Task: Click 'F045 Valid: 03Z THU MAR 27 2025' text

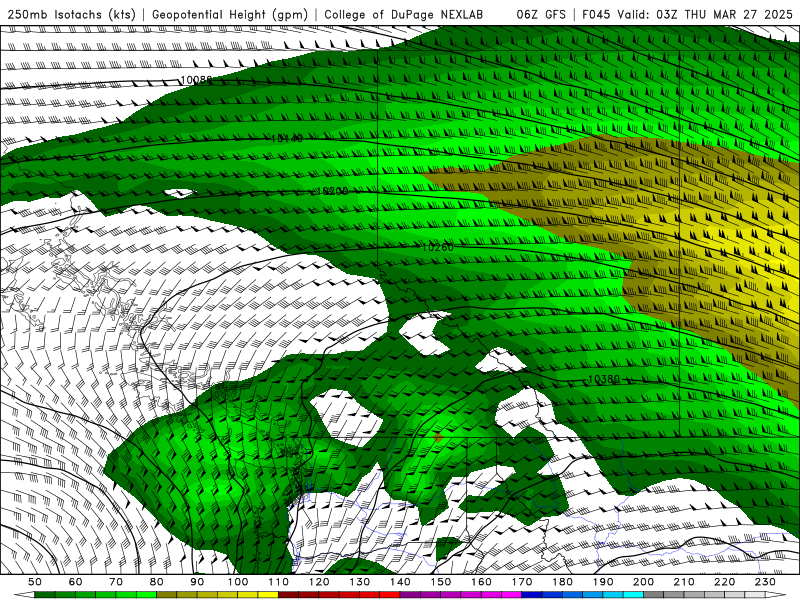Action: [687, 14]
